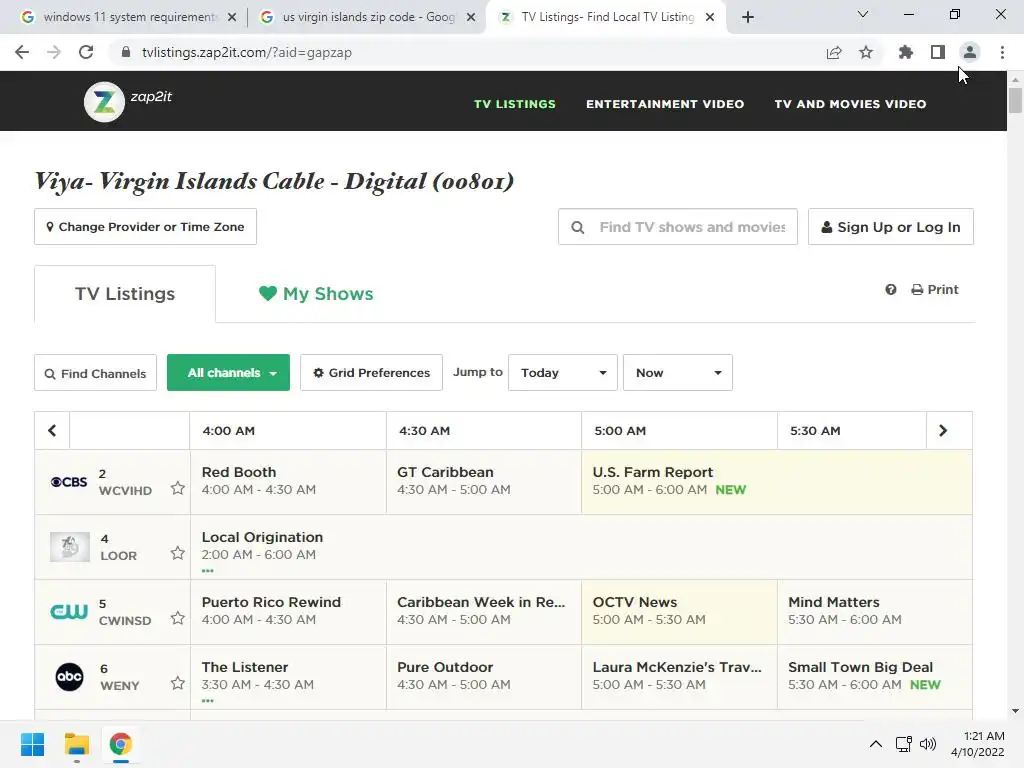Switch to the My Shows tab

(x=316, y=294)
